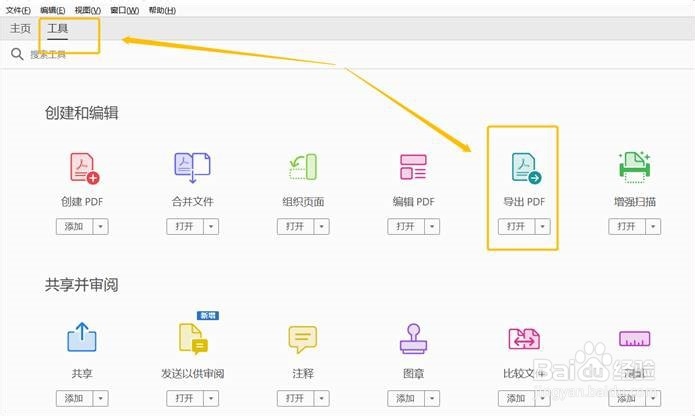Image resolution: width=695 pixels, height=416 pixels.
Task: Open the Share (共享) tool icon
Action: click(x=82, y=337)
